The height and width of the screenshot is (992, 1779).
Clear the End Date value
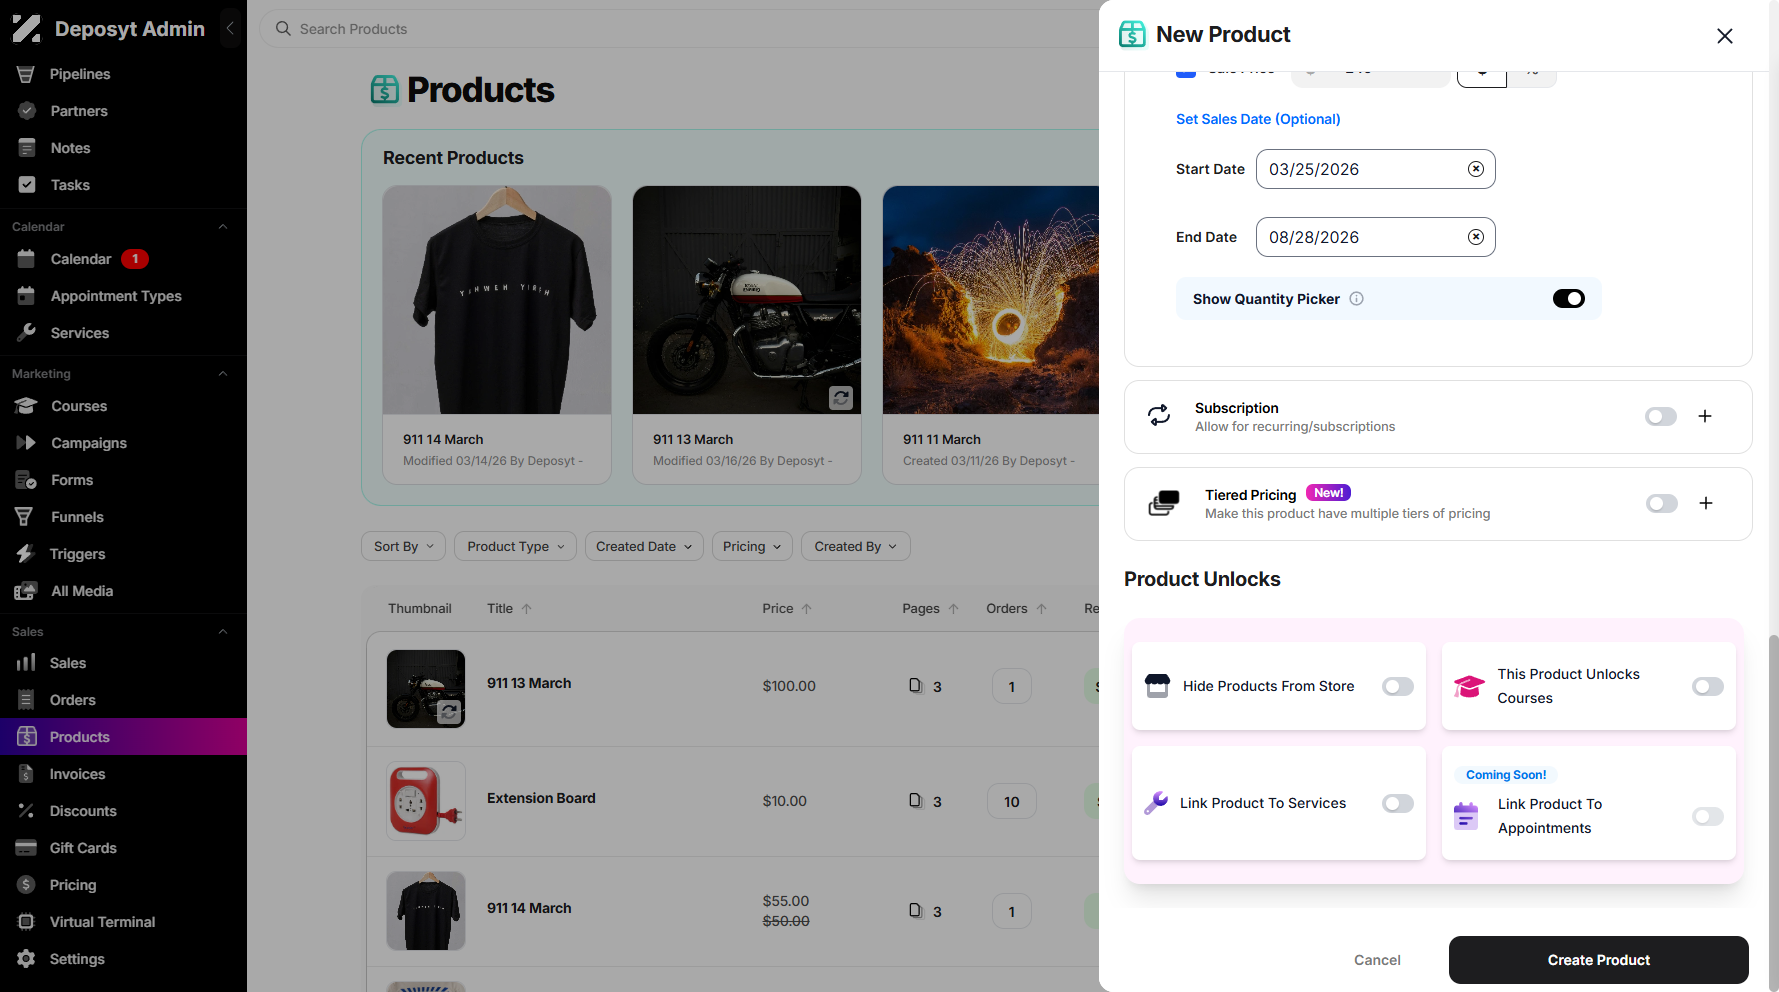click(x=1475, y=237)
